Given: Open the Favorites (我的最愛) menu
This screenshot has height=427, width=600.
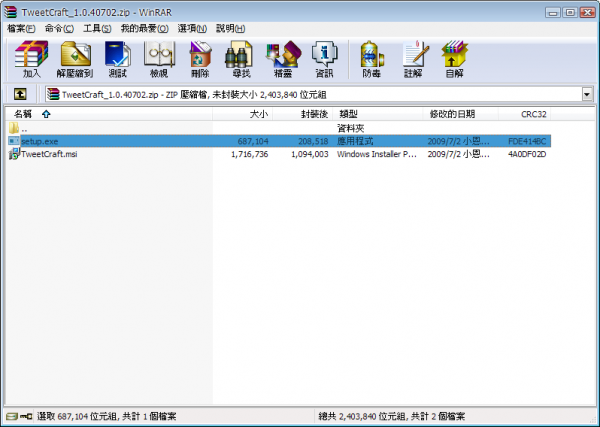Looking at the screenshot, I should pyautogui.click(x=144, y=28).
